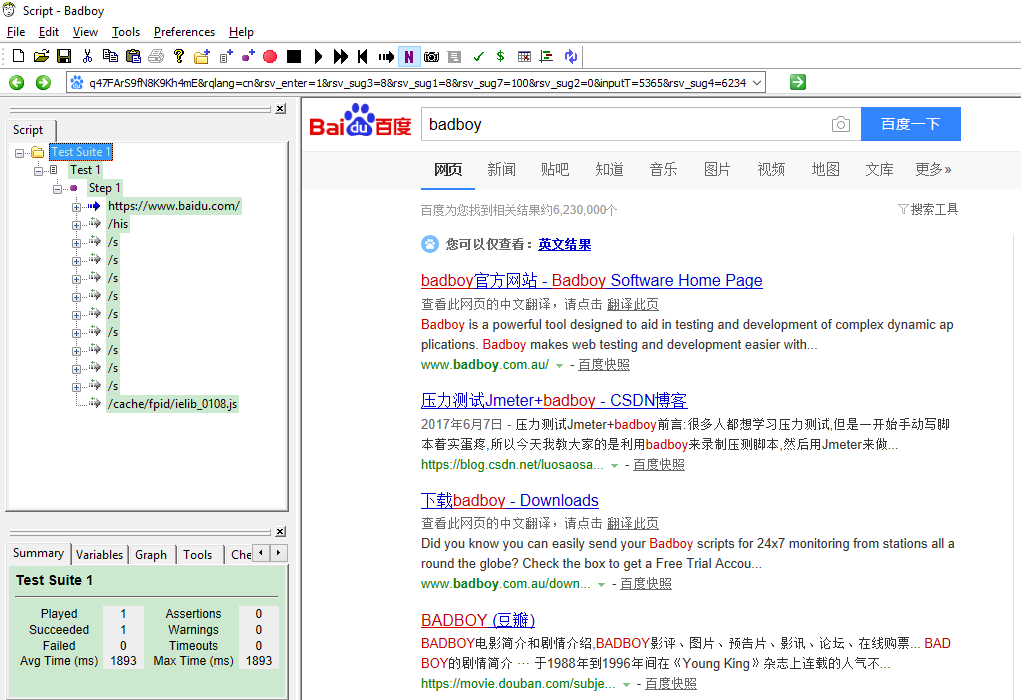Collapse the Step 1 tree node
The height and width of the screenshot is (700, 1021).
point(57,189)
